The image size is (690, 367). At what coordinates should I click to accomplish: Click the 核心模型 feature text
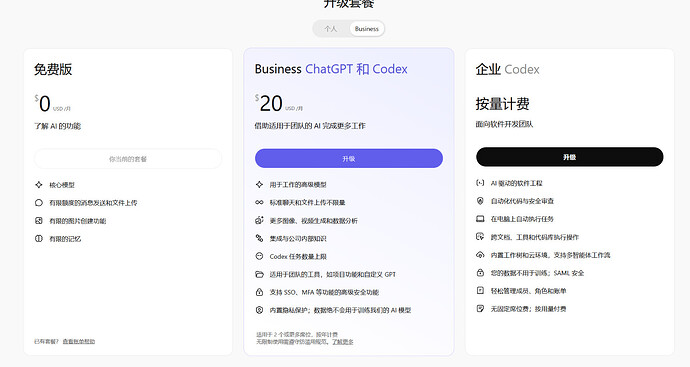(62, 185)
